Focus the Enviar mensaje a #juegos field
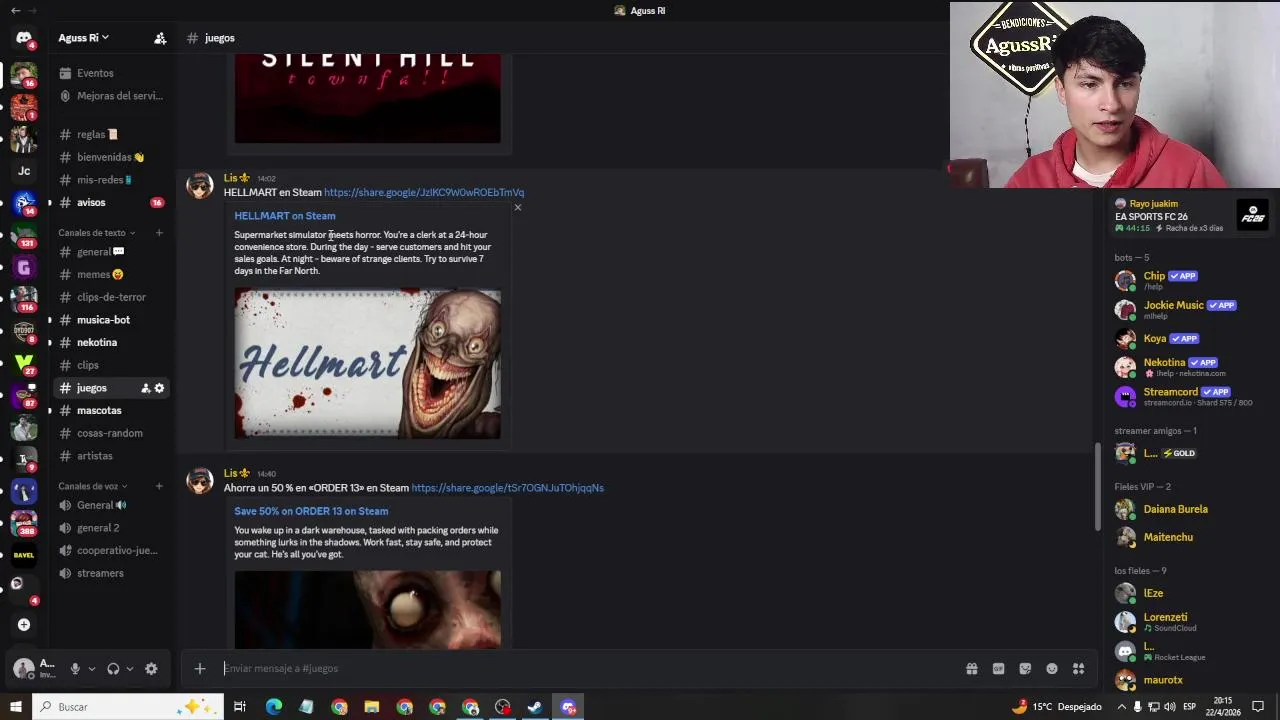 point(590,669)
